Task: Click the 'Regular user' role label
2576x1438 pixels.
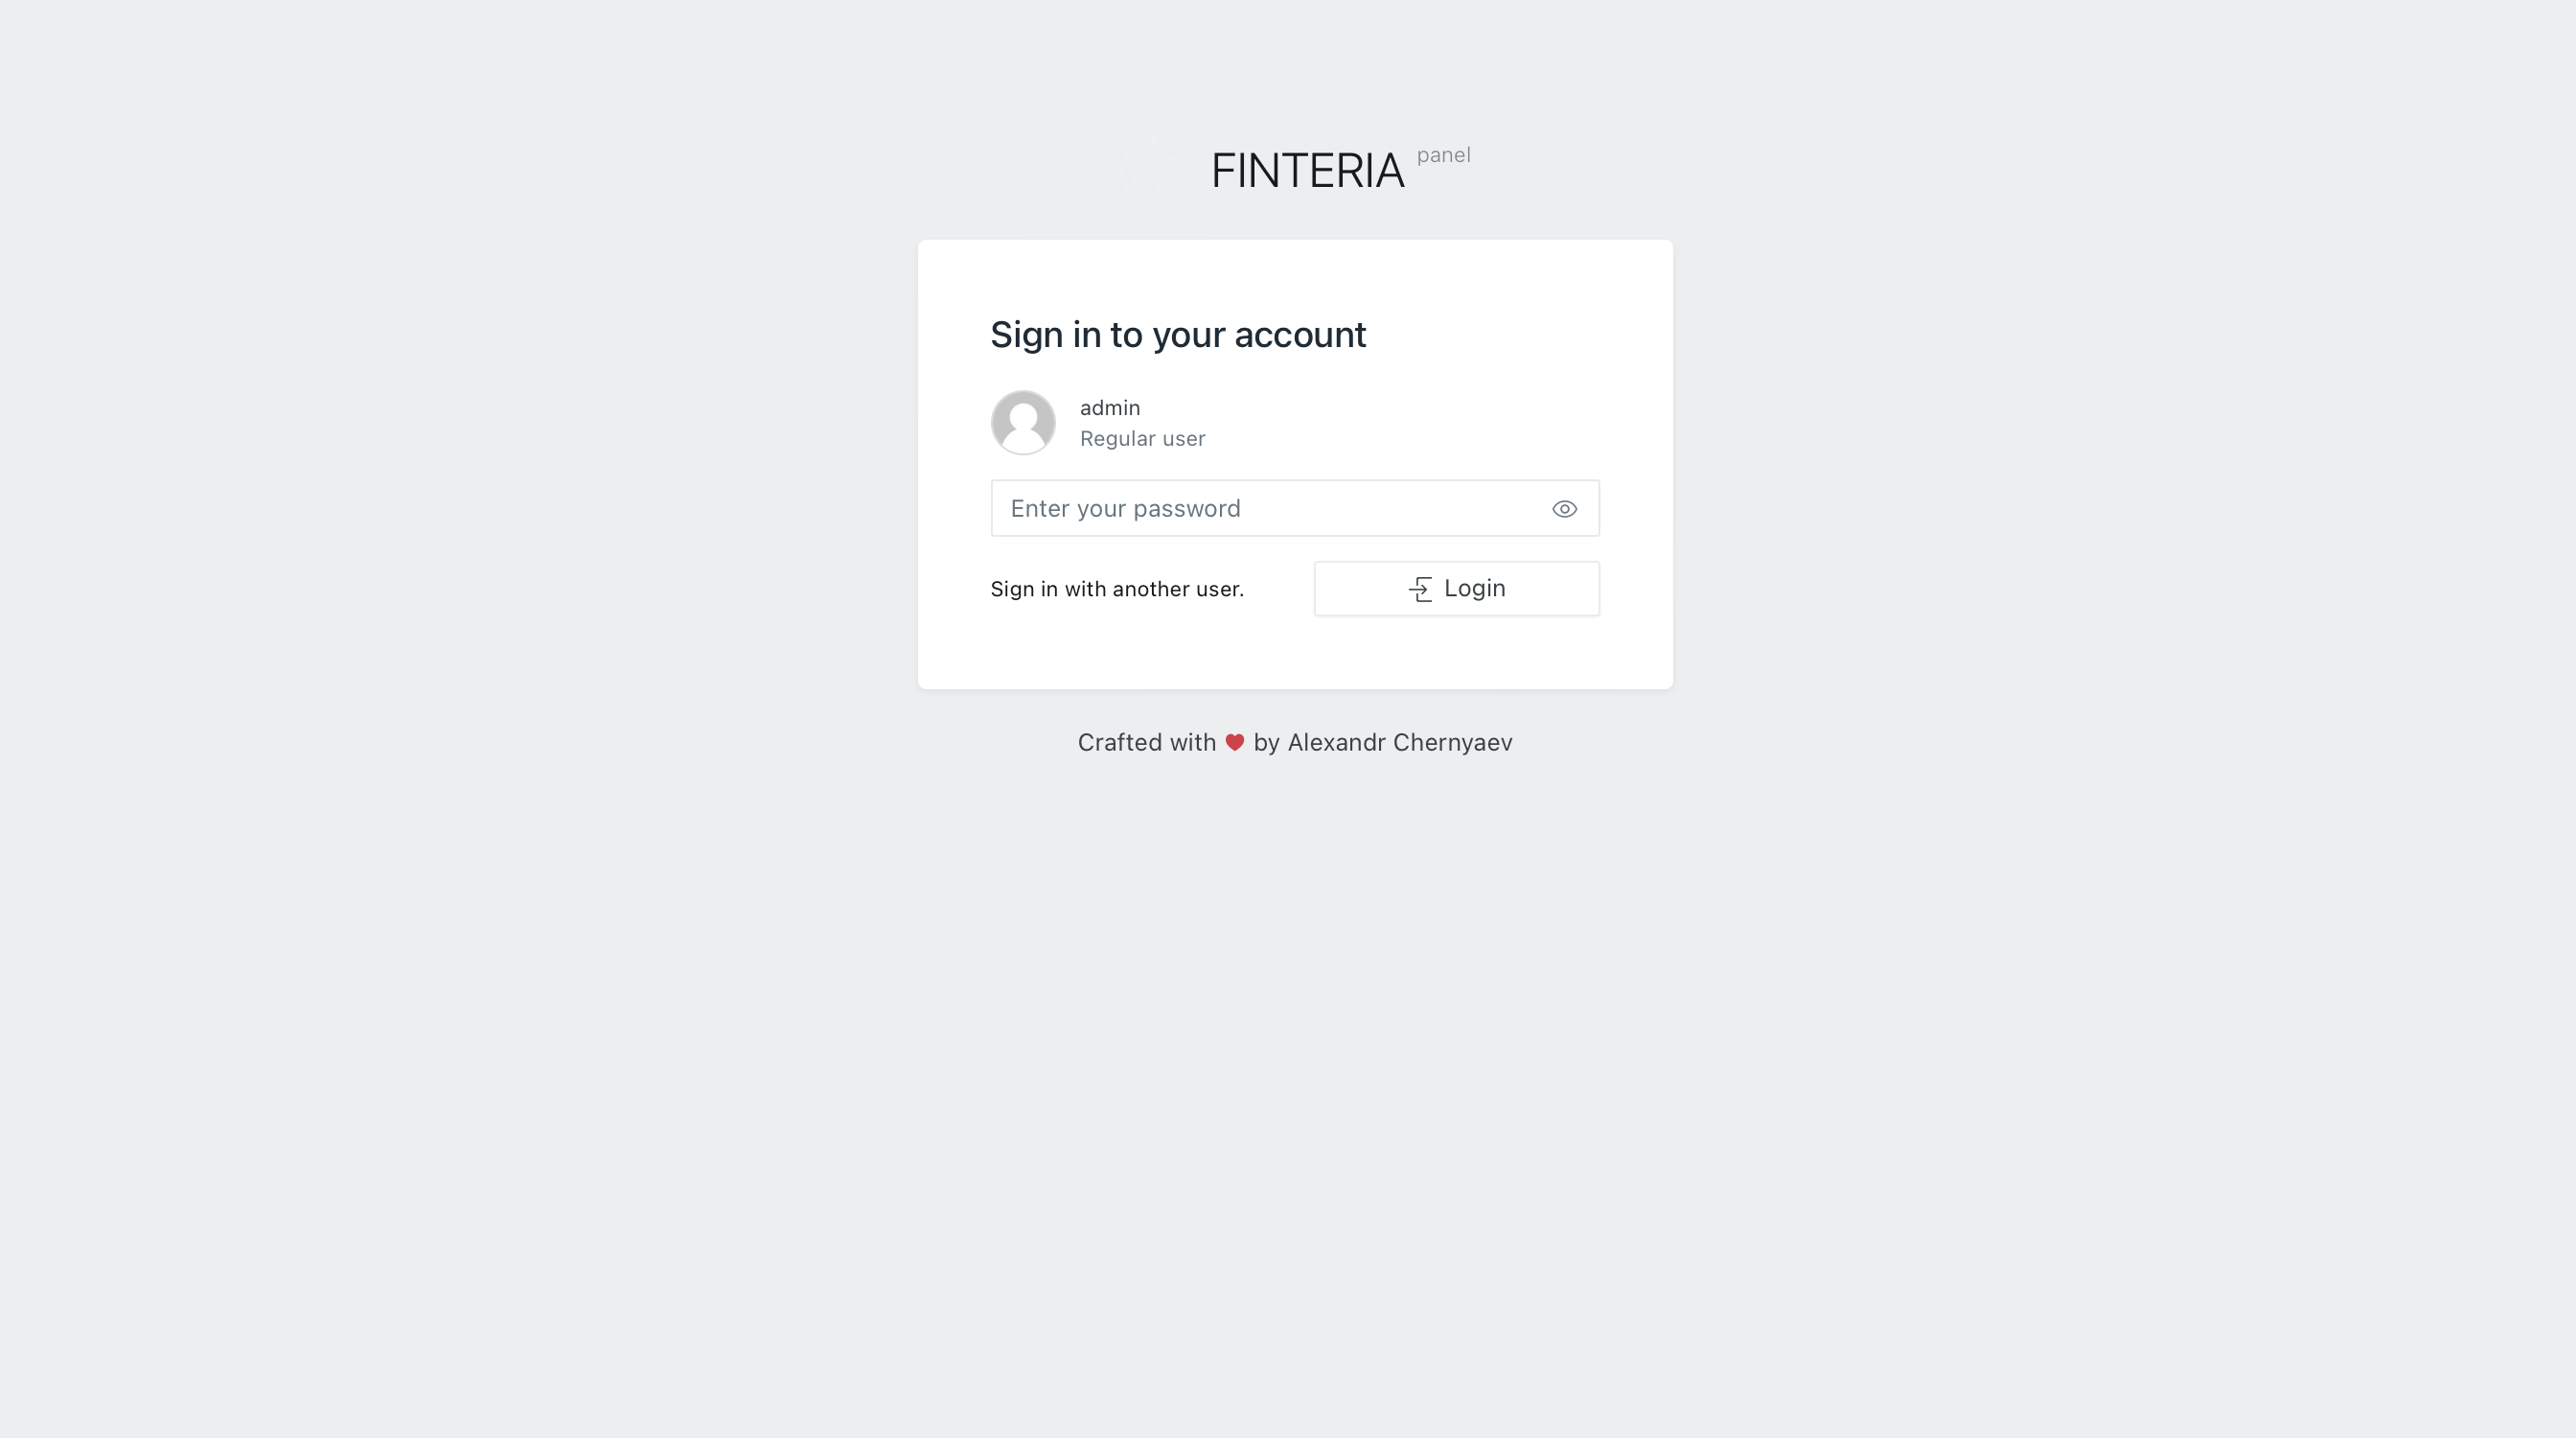Action: tap(1142, 439)
